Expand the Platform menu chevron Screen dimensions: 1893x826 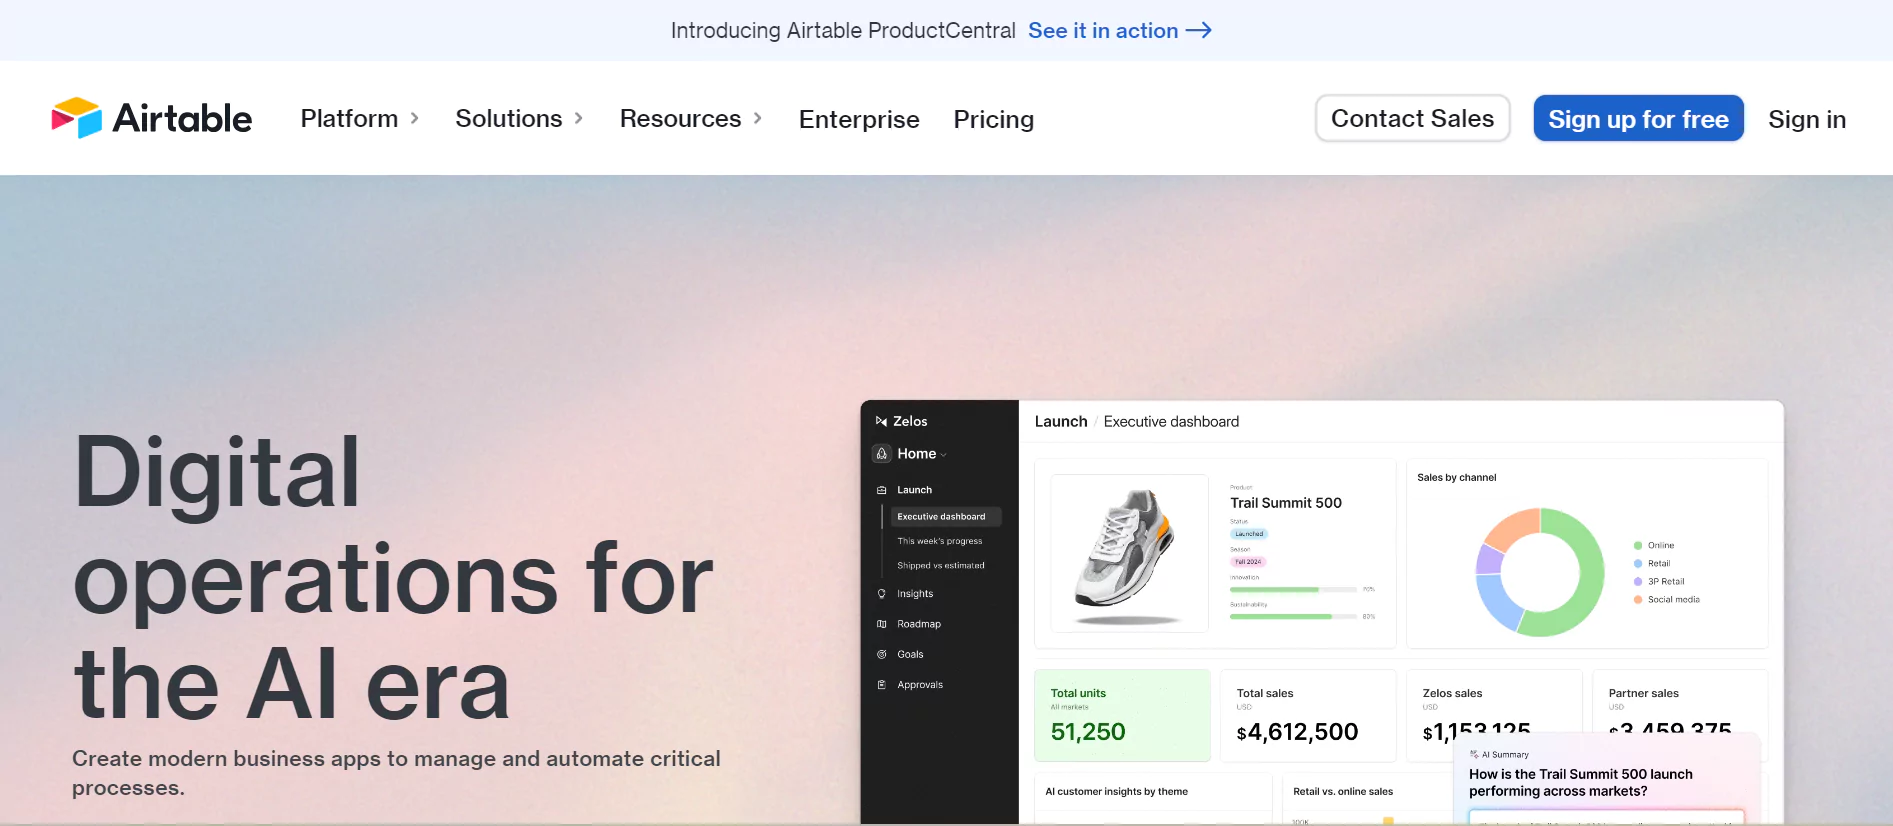[x=414, y=118]
